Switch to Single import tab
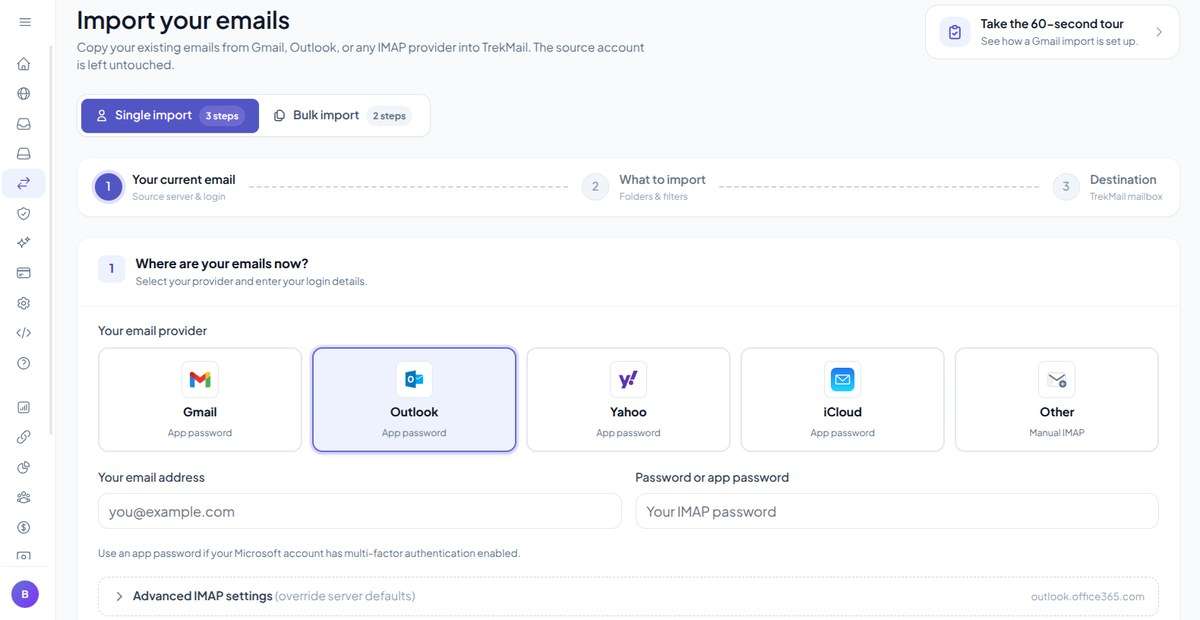1200x620 pixels. [170, 115]
